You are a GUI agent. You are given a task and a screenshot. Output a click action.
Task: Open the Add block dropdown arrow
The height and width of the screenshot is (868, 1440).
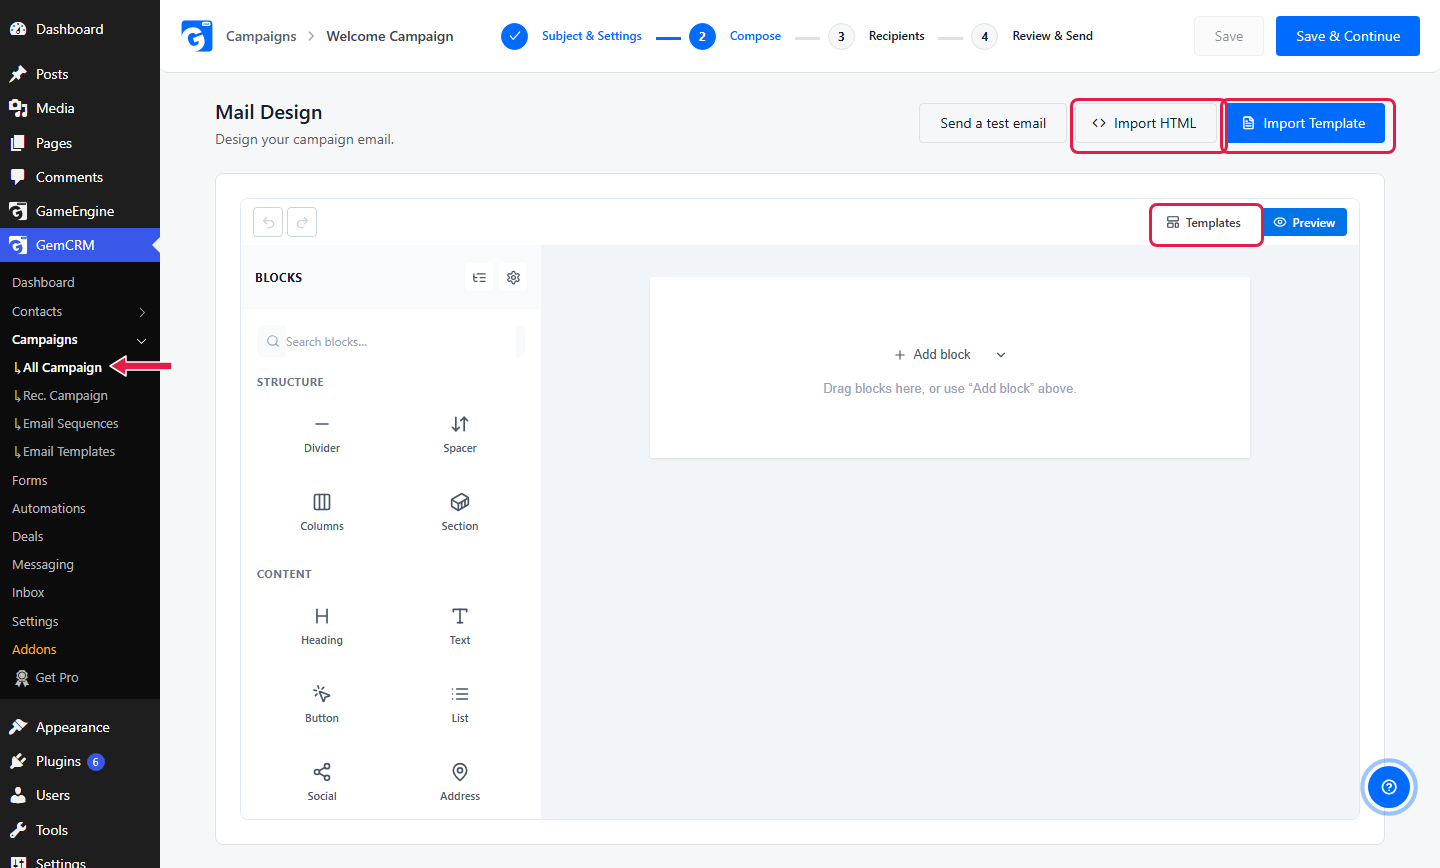1001,355
